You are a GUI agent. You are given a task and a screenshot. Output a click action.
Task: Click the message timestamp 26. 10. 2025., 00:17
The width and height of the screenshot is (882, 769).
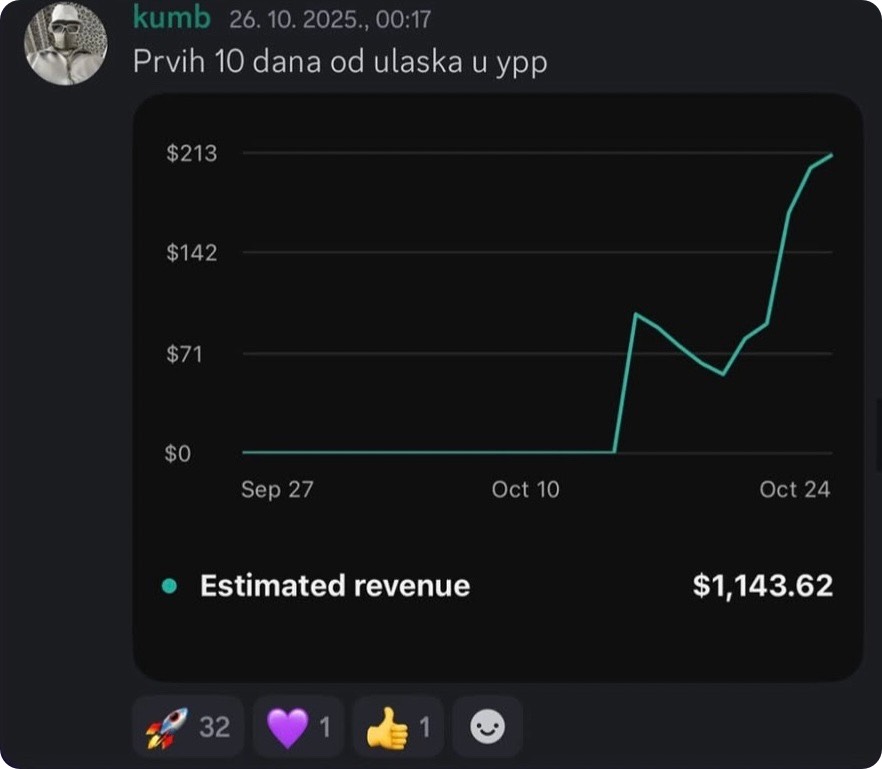(329, 20)
